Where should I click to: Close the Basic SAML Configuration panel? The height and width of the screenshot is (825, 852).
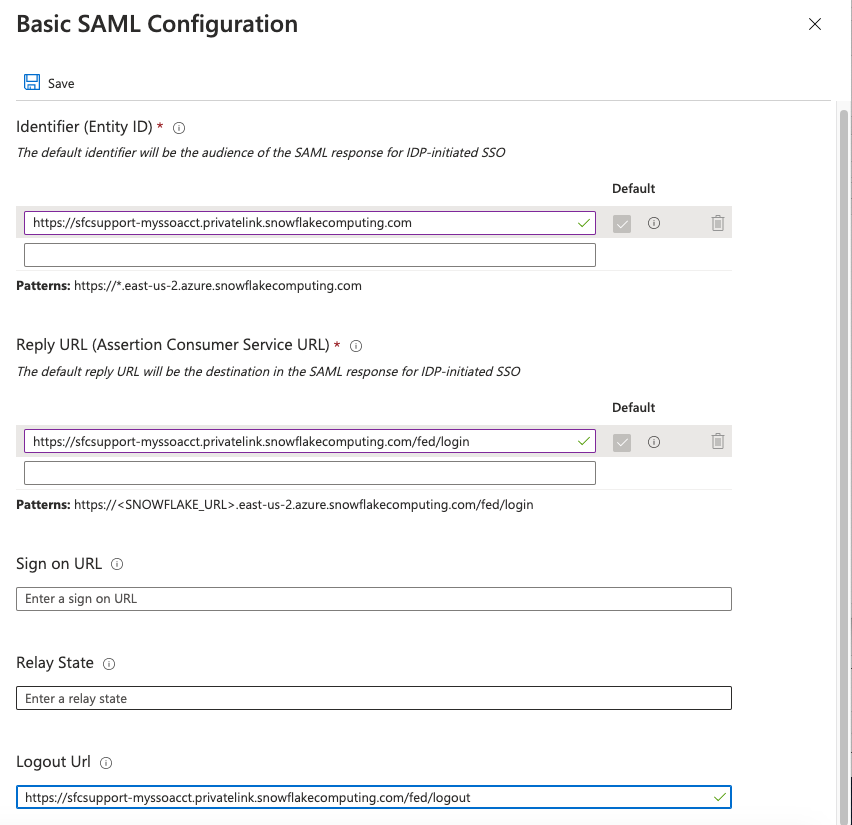point(816,24)
